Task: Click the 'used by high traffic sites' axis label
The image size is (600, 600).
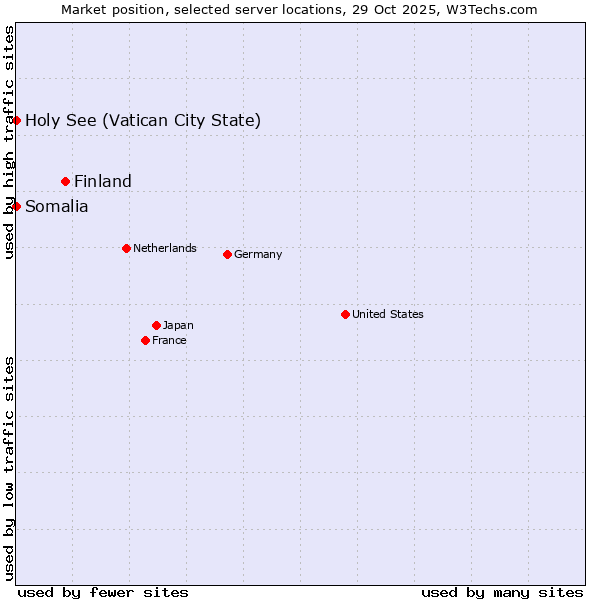Action: [x=9, y=142]
